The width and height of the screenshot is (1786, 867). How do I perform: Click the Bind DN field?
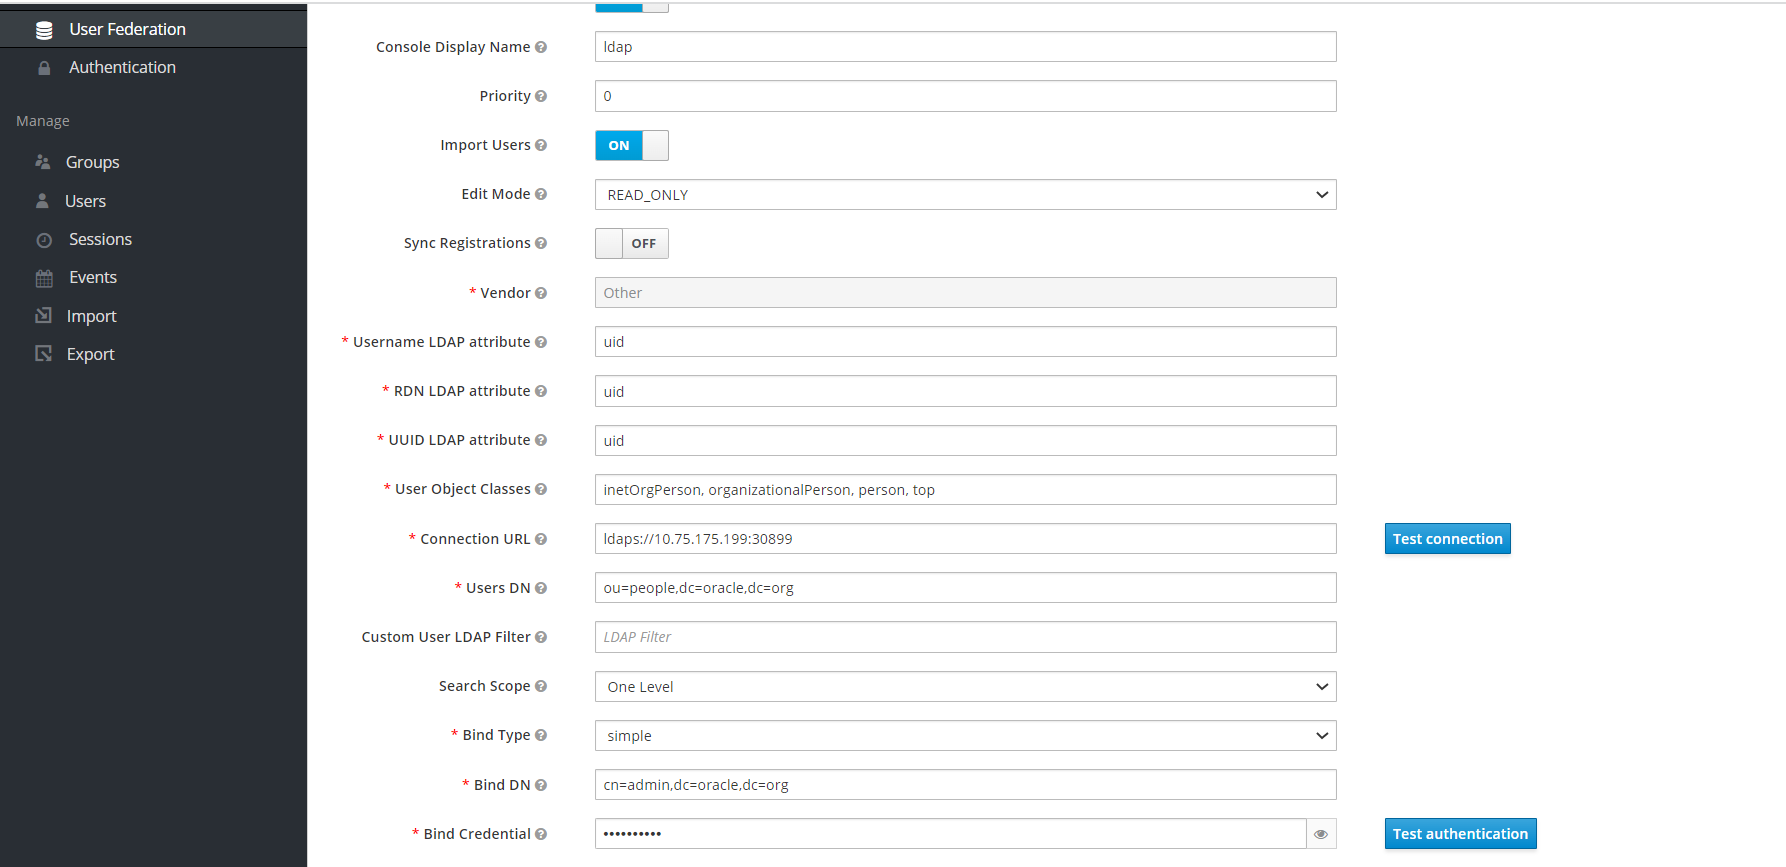[965, 785]
